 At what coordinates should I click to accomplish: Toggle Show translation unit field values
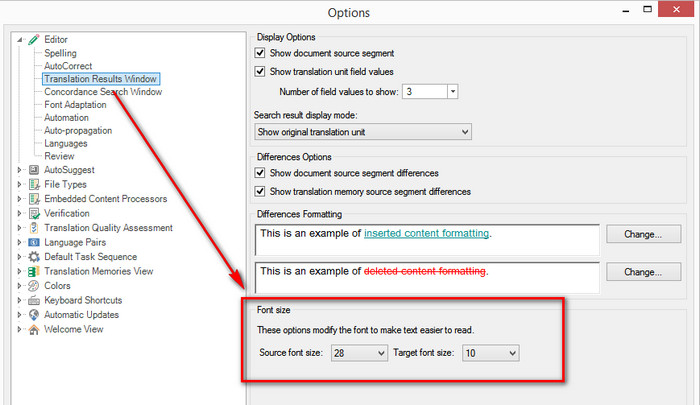(x=260, y=71)
